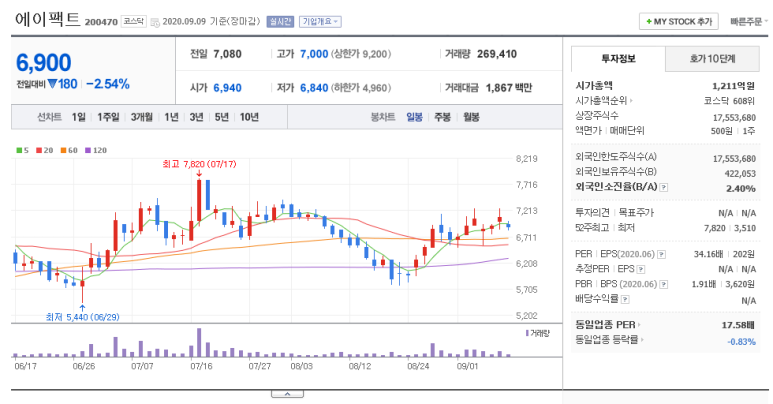Image resolution: width=773 pixels, height=404 pixels.
Task: Click the 투자의견 label
Action: [x=593, y=213]
